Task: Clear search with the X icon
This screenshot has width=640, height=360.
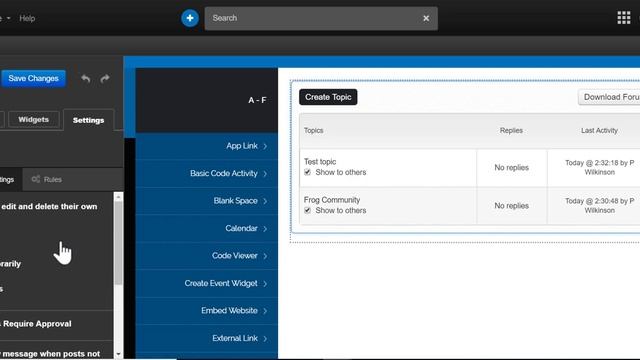Action: (426, 18)
